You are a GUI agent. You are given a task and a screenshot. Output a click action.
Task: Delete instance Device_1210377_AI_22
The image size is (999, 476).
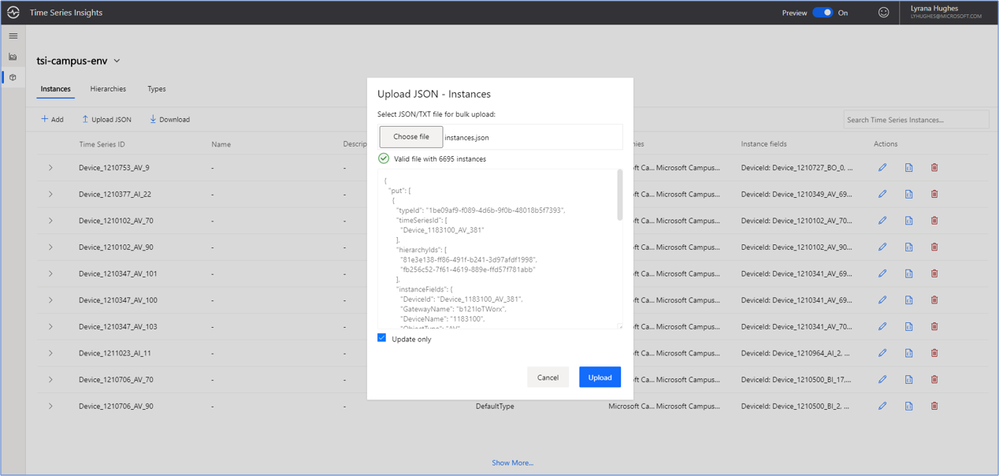click(934, 194)
